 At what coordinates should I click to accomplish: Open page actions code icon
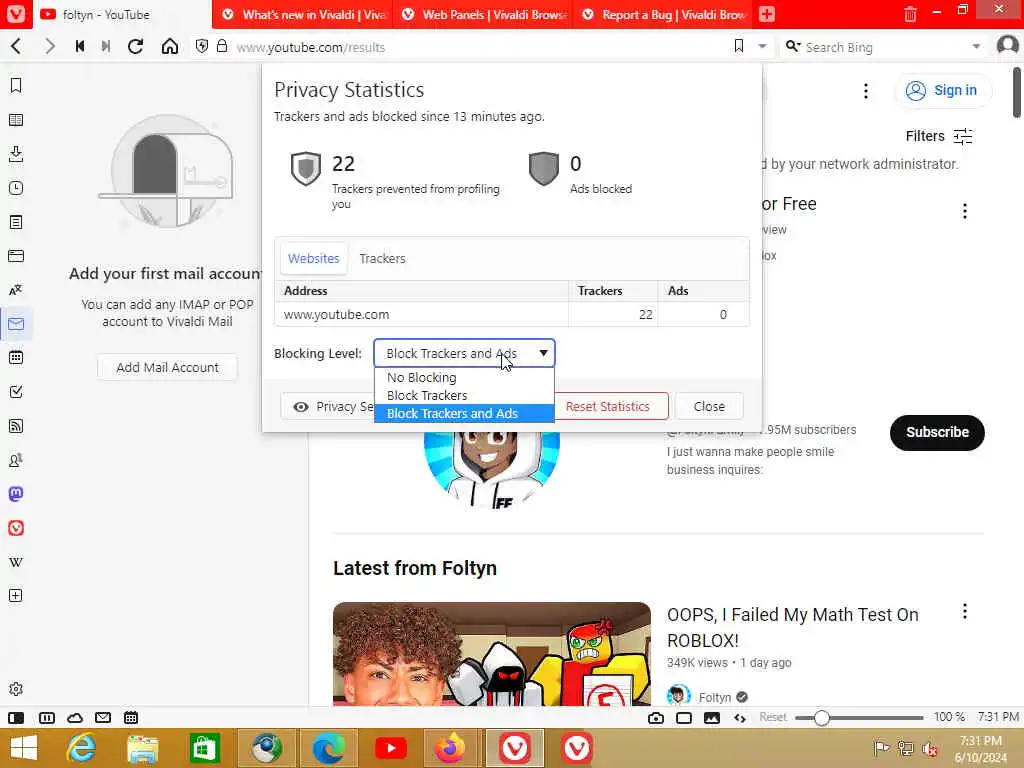740,718
